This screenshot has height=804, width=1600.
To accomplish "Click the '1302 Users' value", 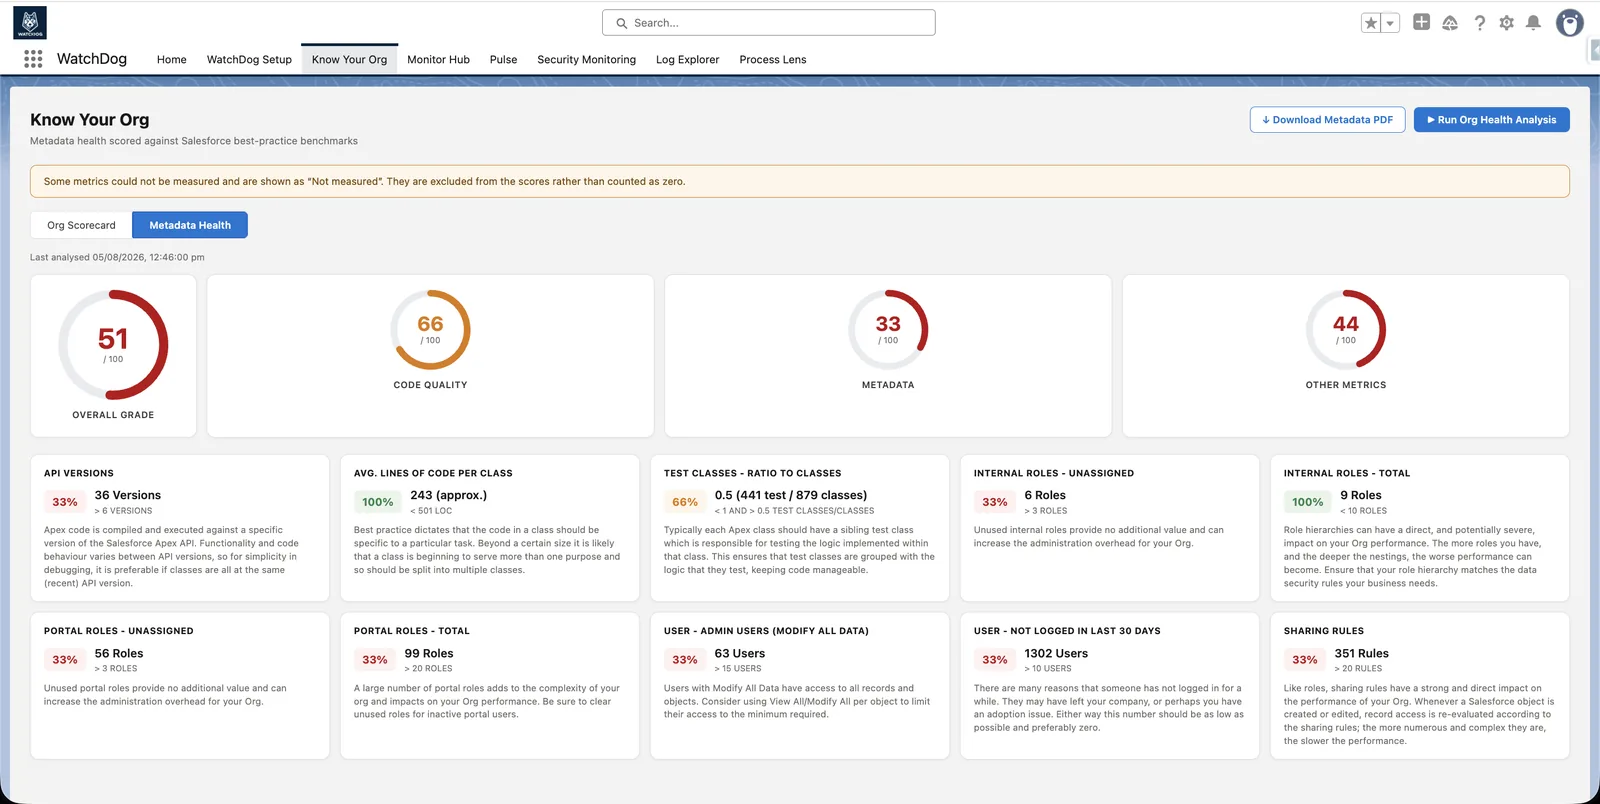I will pyautogui.click(x=1056, y=653).
